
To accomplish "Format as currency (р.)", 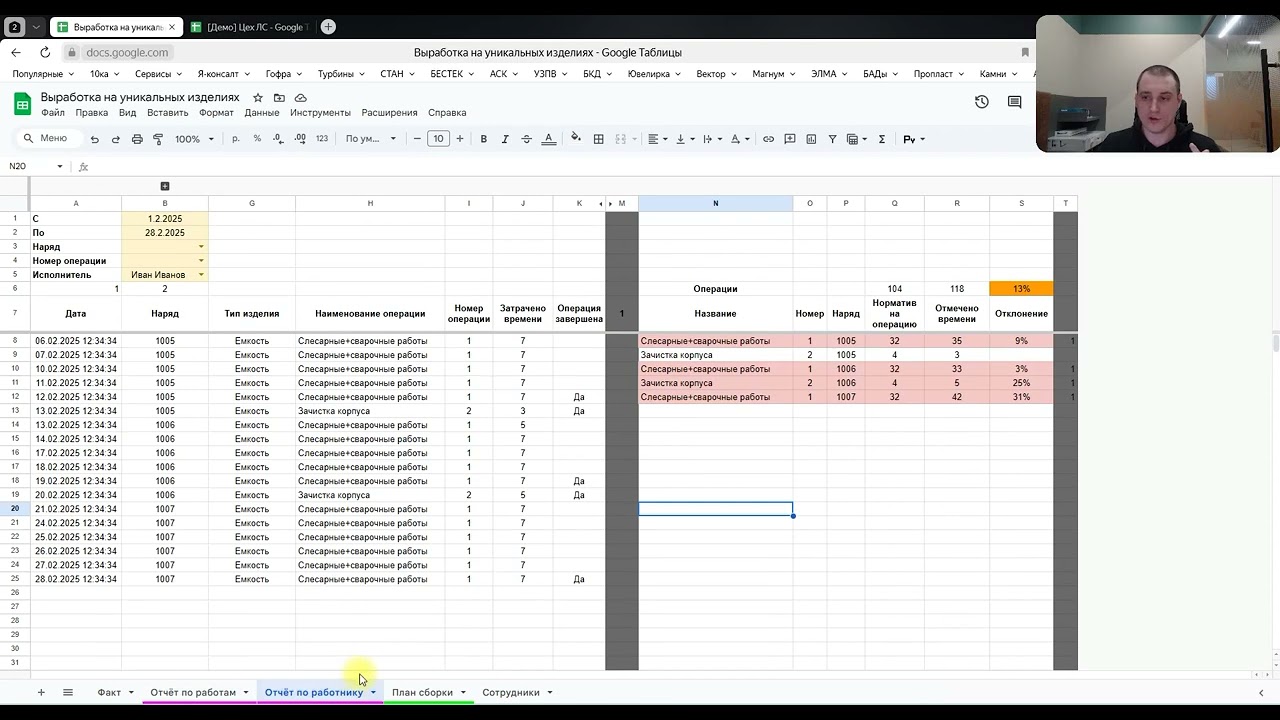I will 236,139.
